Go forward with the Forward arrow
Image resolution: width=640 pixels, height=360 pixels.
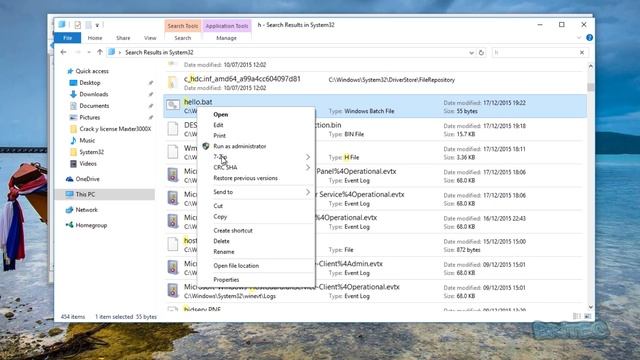(x=78, y=52)
